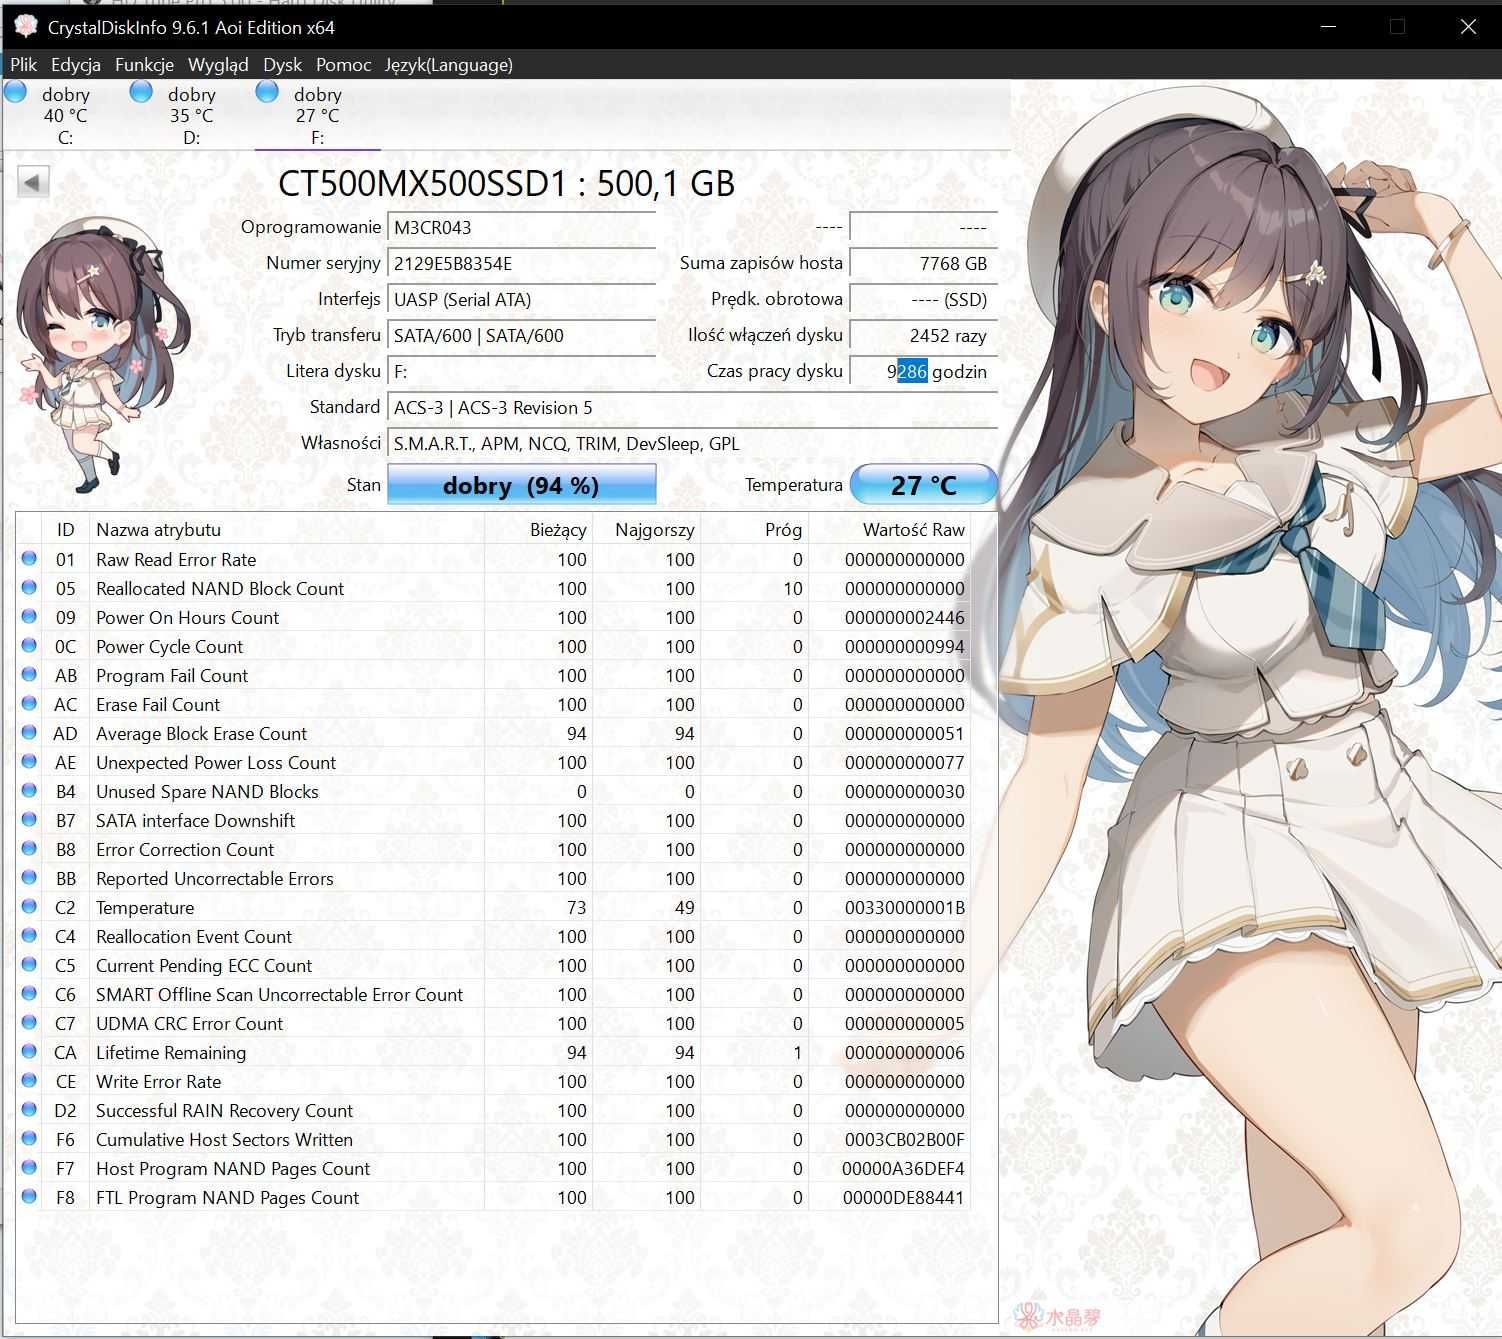The width and height of the screenshot is (1502, 1339).
Task: Select the C: drive tab
Action: pyautogui.click(x=65, y=115)
